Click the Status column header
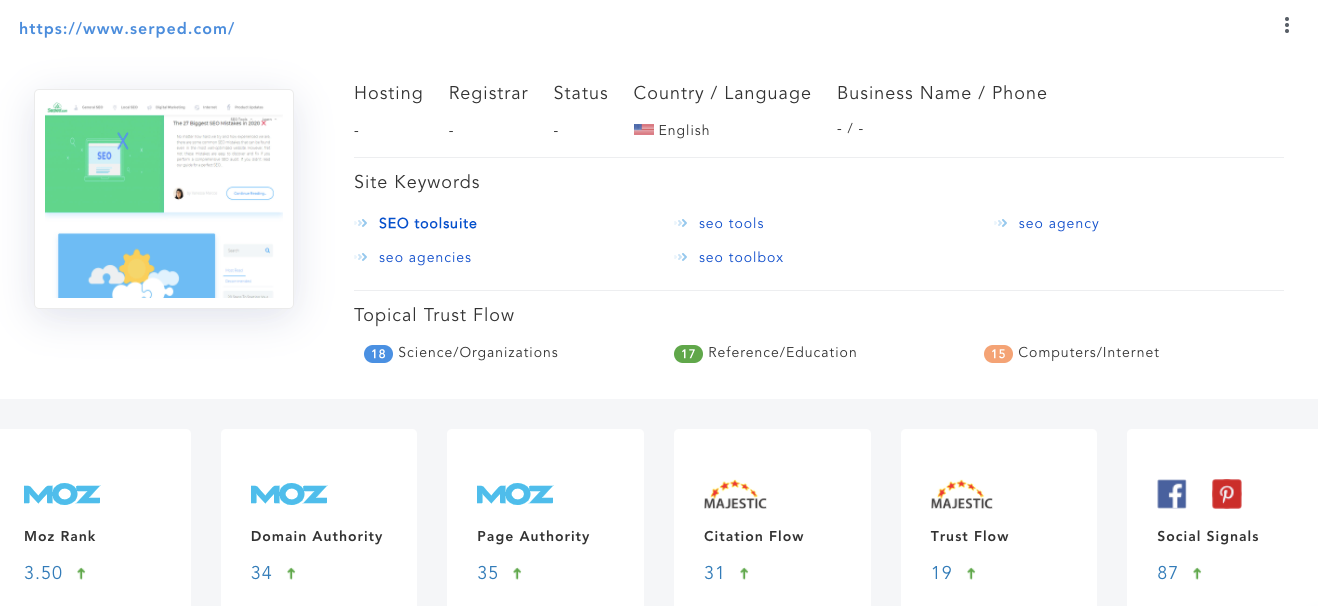 click(x=581, y=93)
